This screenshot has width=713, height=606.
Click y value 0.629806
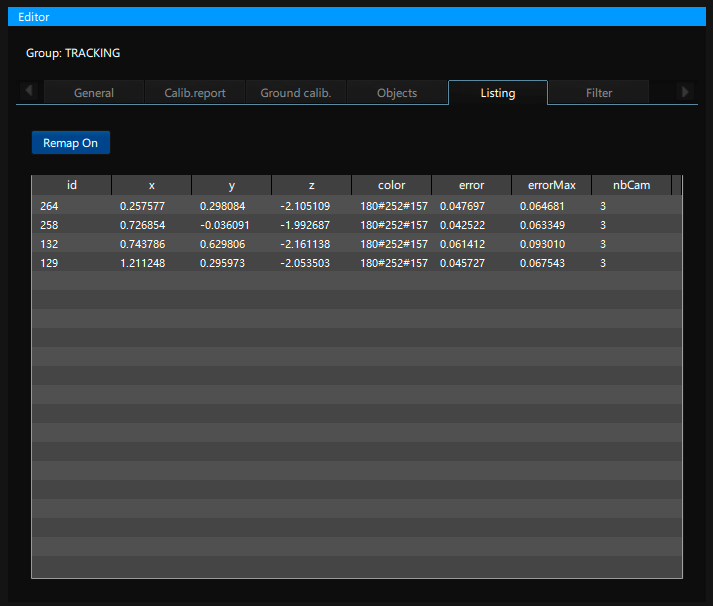[x=222, y=244]
